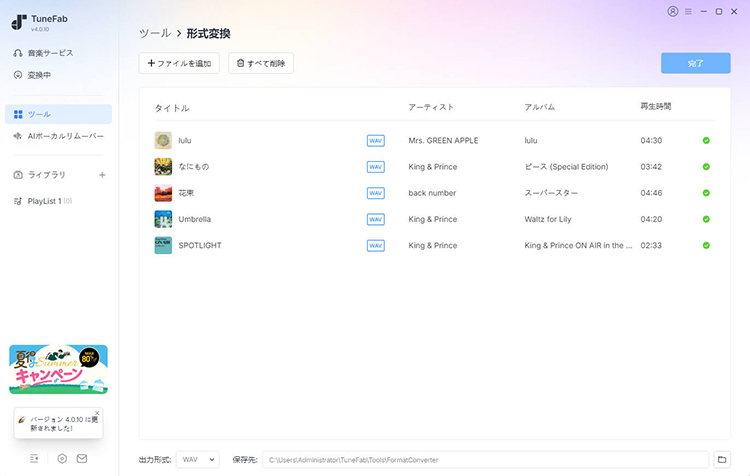Select the Umbrella track title
750x476 pixels.
195,219
